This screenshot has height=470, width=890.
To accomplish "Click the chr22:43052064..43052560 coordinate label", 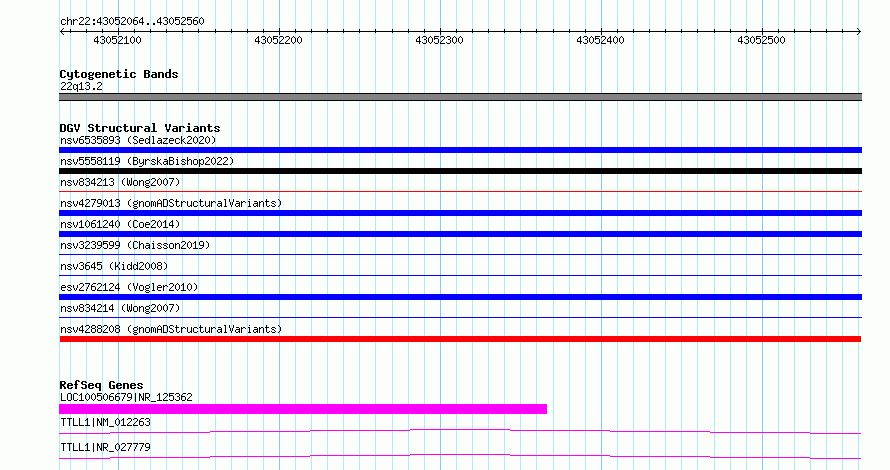I will pyautogui.click(x=132, y=21).
